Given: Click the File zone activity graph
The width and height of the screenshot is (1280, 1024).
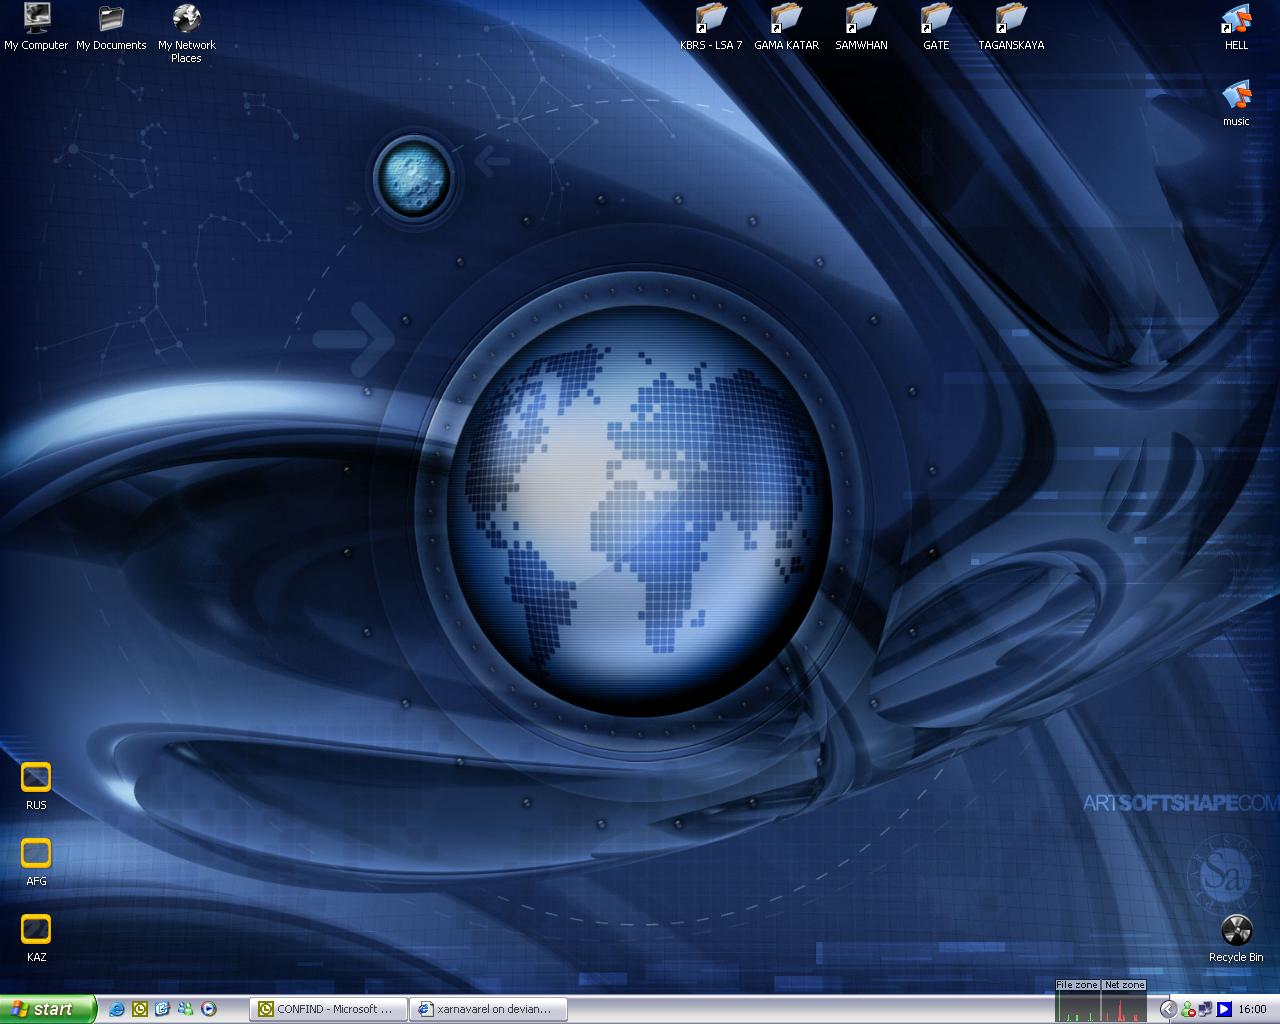Looking at the screenshot, I should tap(1078, 1001).
